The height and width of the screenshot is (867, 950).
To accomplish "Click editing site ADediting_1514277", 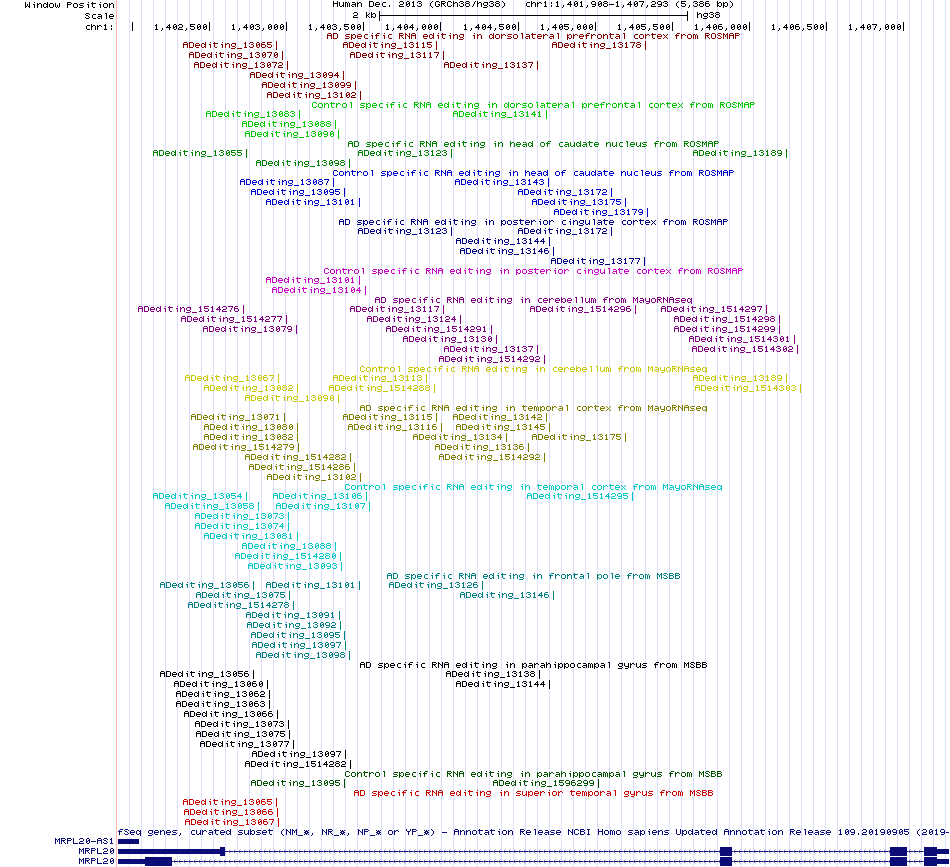I will point(234,319).
